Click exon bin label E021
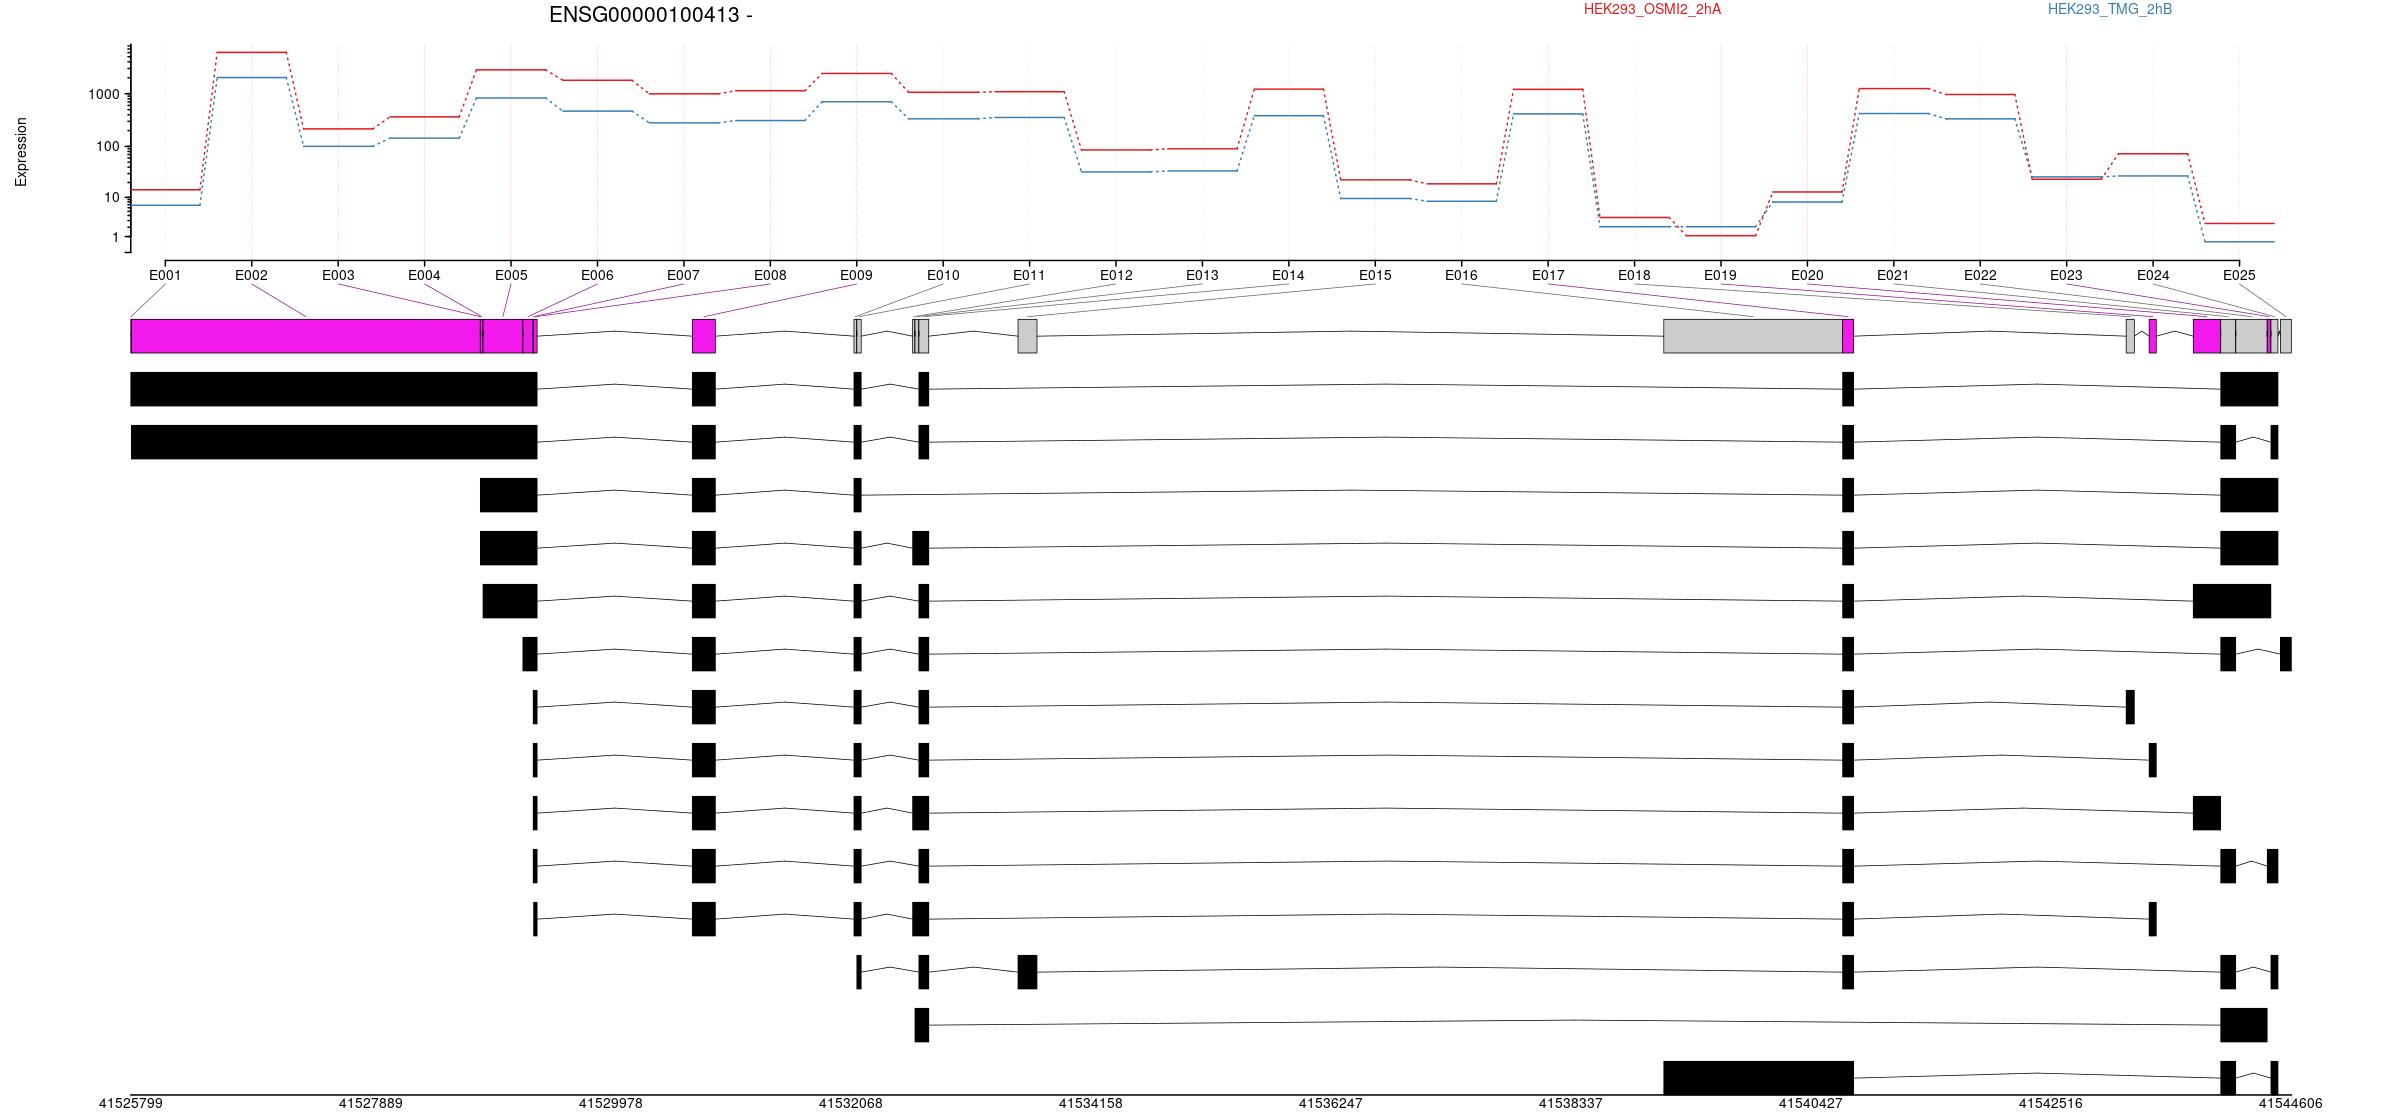The height and width of the screenshot is (1120, 2400). [x=1893, y=275]
